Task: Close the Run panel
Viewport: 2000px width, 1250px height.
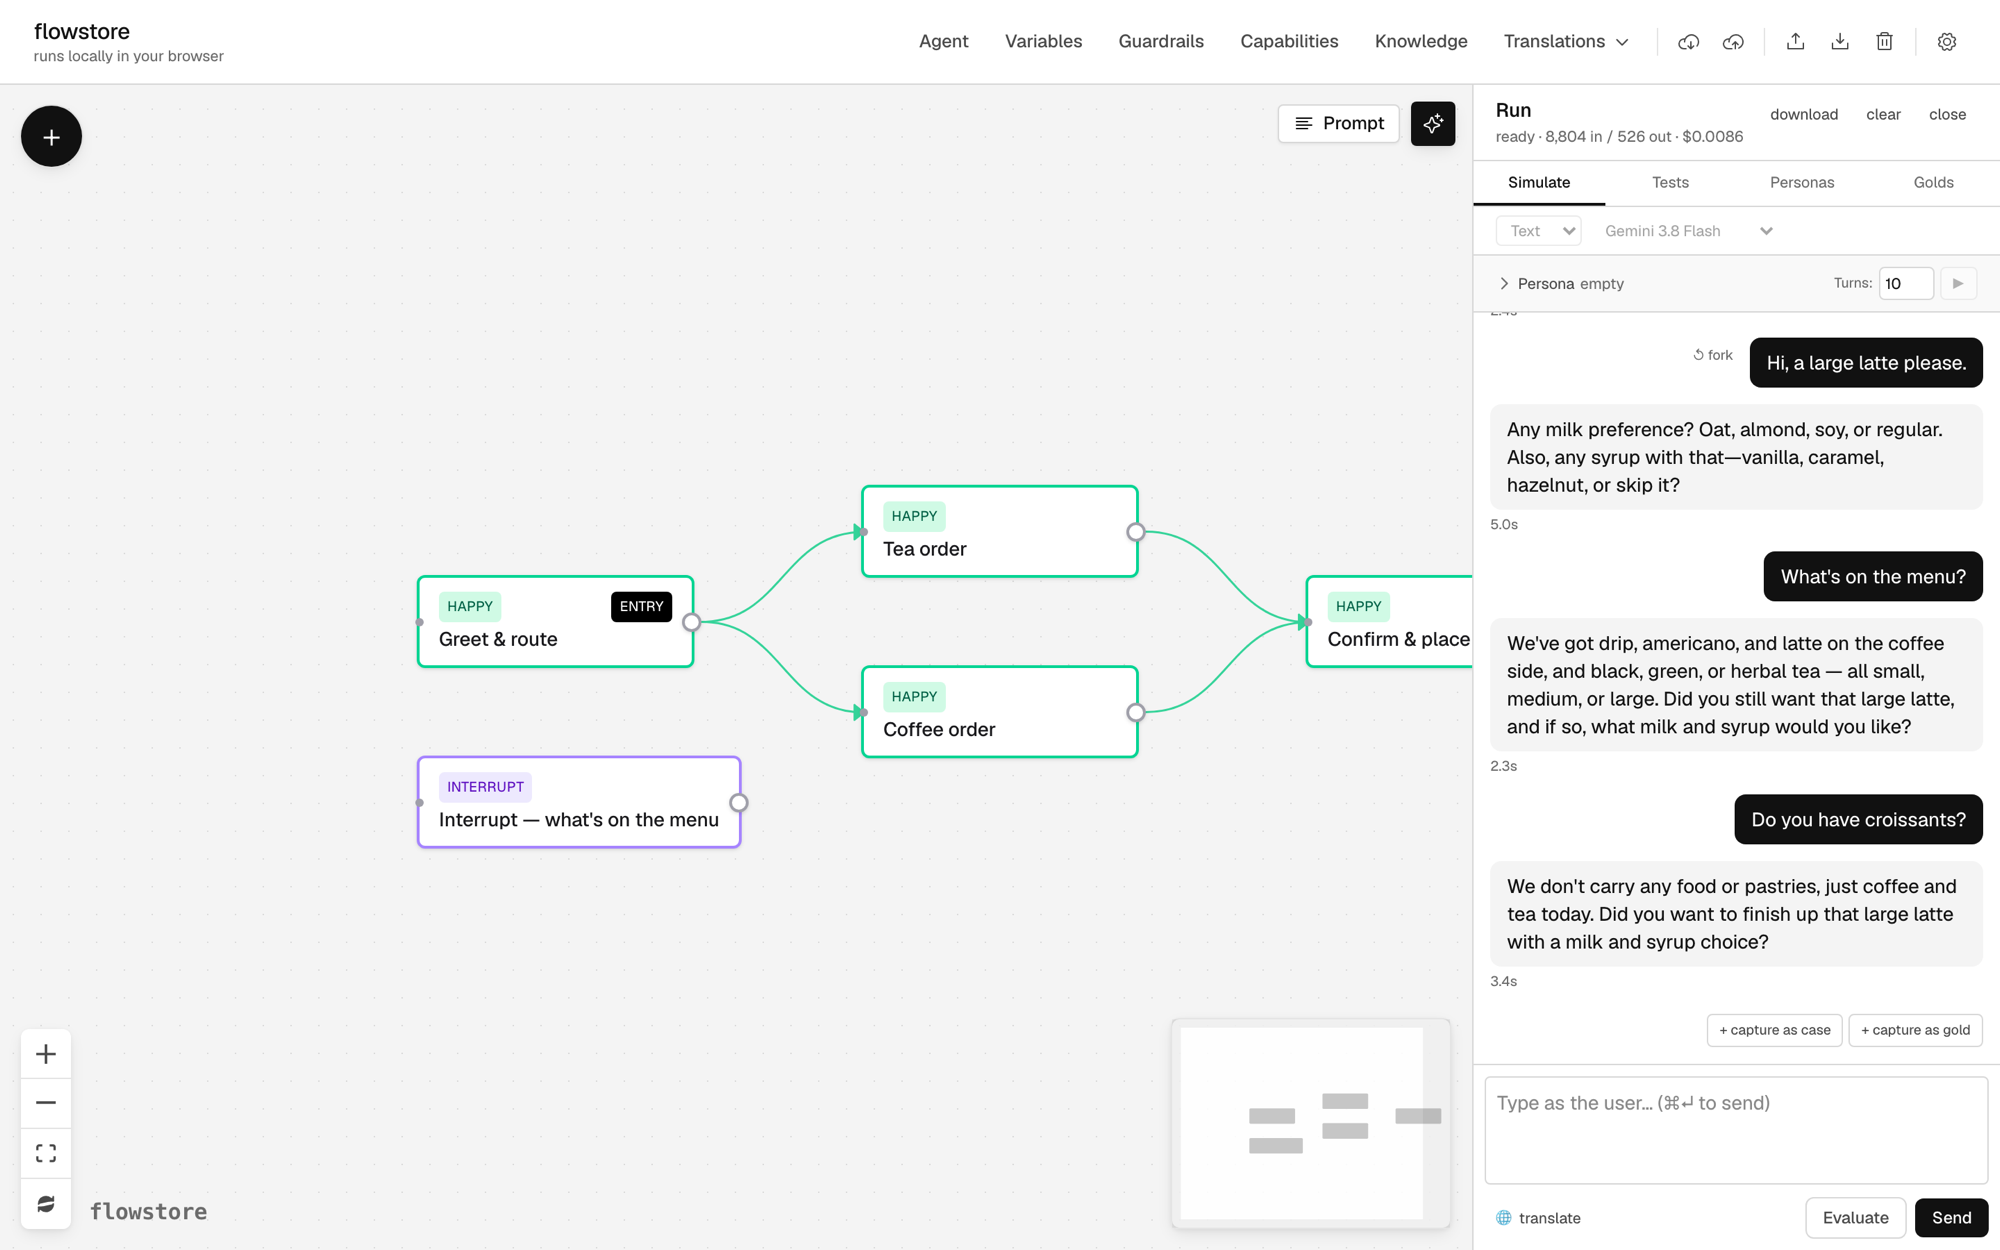Action: tap(1947, 114)
